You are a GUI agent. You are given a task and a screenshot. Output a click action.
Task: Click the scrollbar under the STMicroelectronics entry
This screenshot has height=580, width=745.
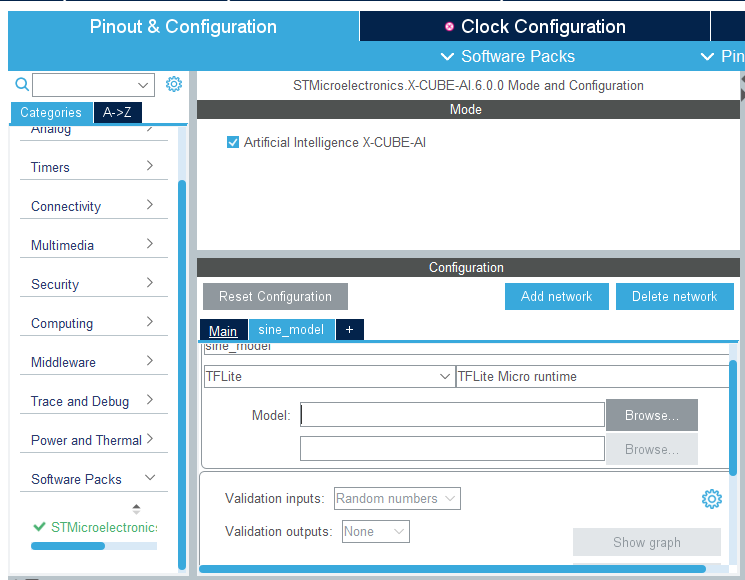(x=68, y=546)
